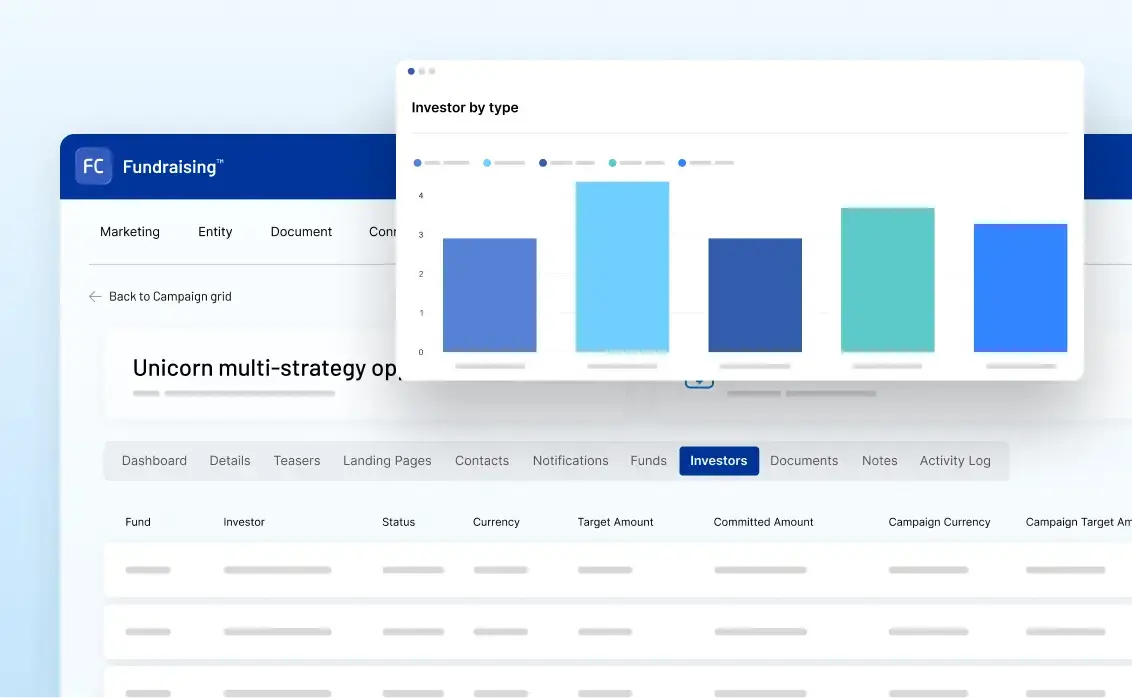Switch to the Dashboard tab
1132x698 pixels.
click(154, 461)
